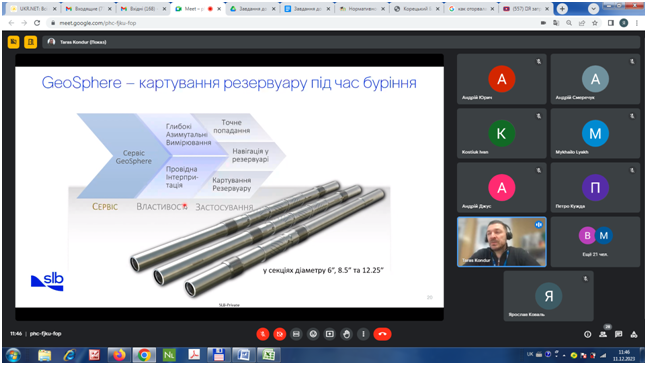Viewport: 647px width, 365px height.
Task: Open the Word taskbar button
Action: pyautogui.click(x=244, y=355)
